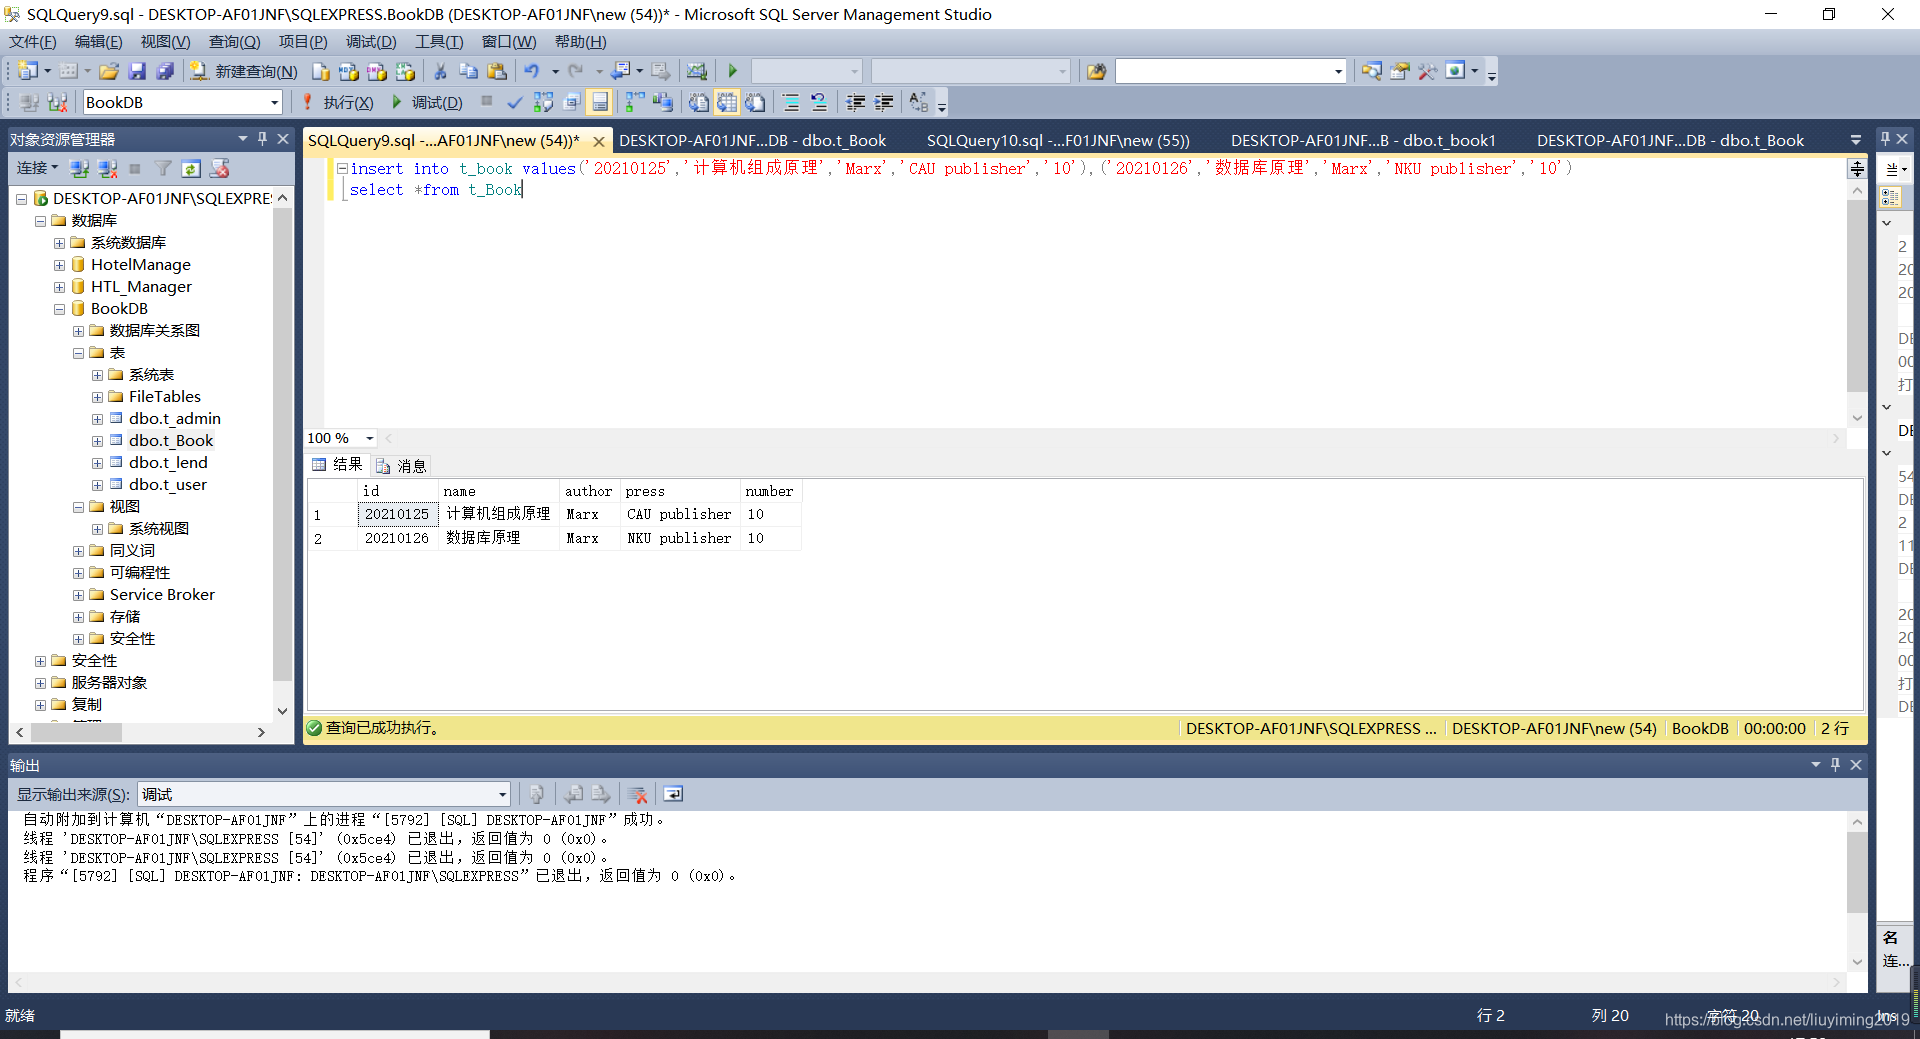The image size is (1920, 1039).
Task: Open 显示输出来源 调试 dropdown
Action: [502, 794]
